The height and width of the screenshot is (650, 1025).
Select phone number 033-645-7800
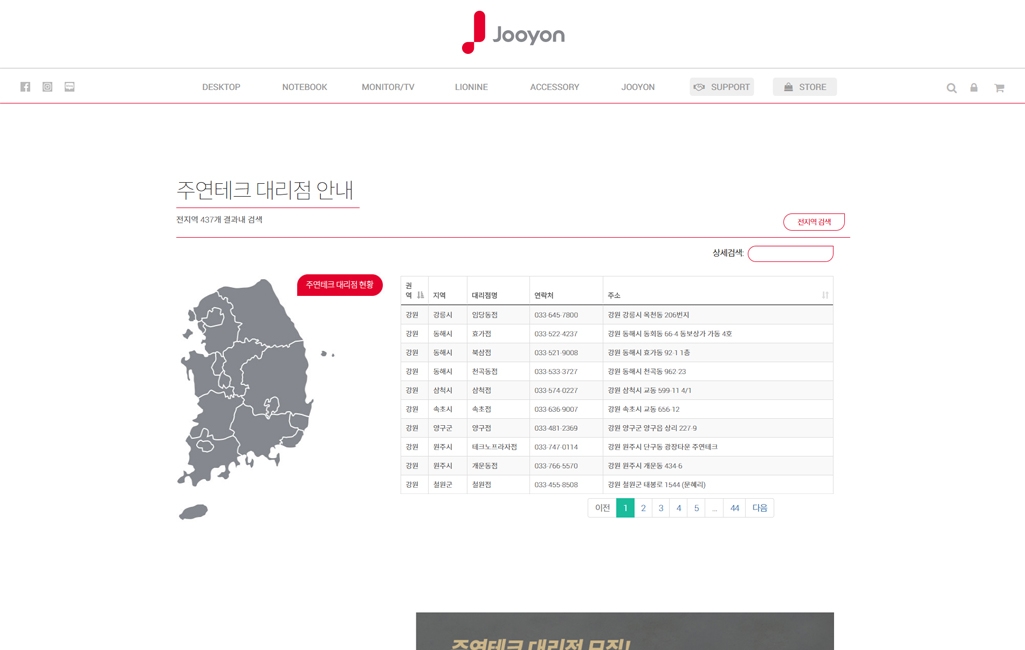click(556, 315)
